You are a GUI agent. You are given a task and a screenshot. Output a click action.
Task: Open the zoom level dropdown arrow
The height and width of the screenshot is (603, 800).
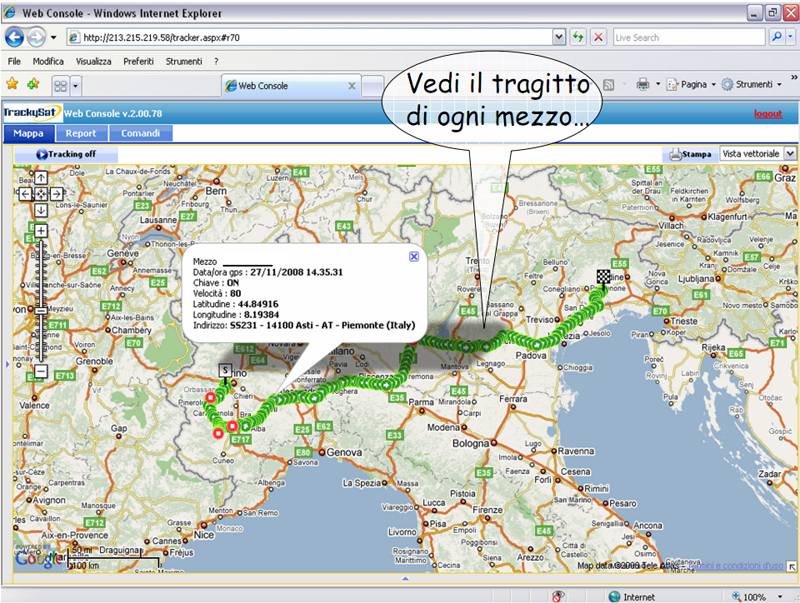(x=780, y=597)
